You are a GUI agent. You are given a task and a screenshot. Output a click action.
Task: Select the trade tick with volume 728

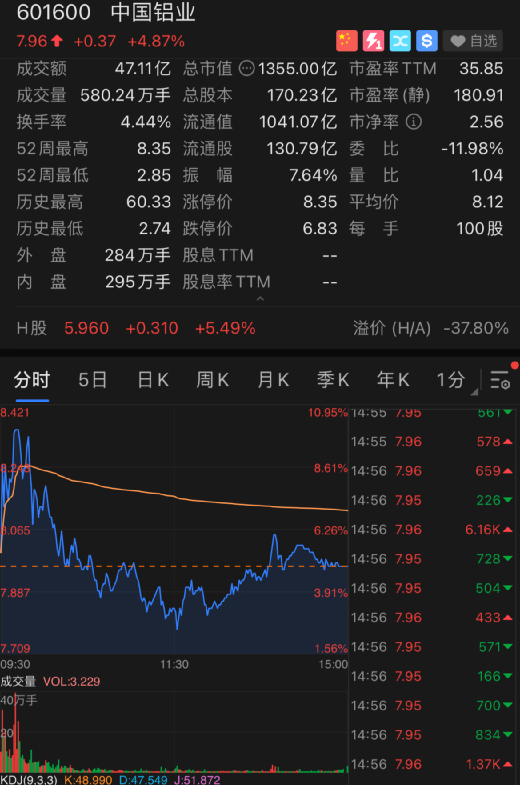tap(432, 559)
